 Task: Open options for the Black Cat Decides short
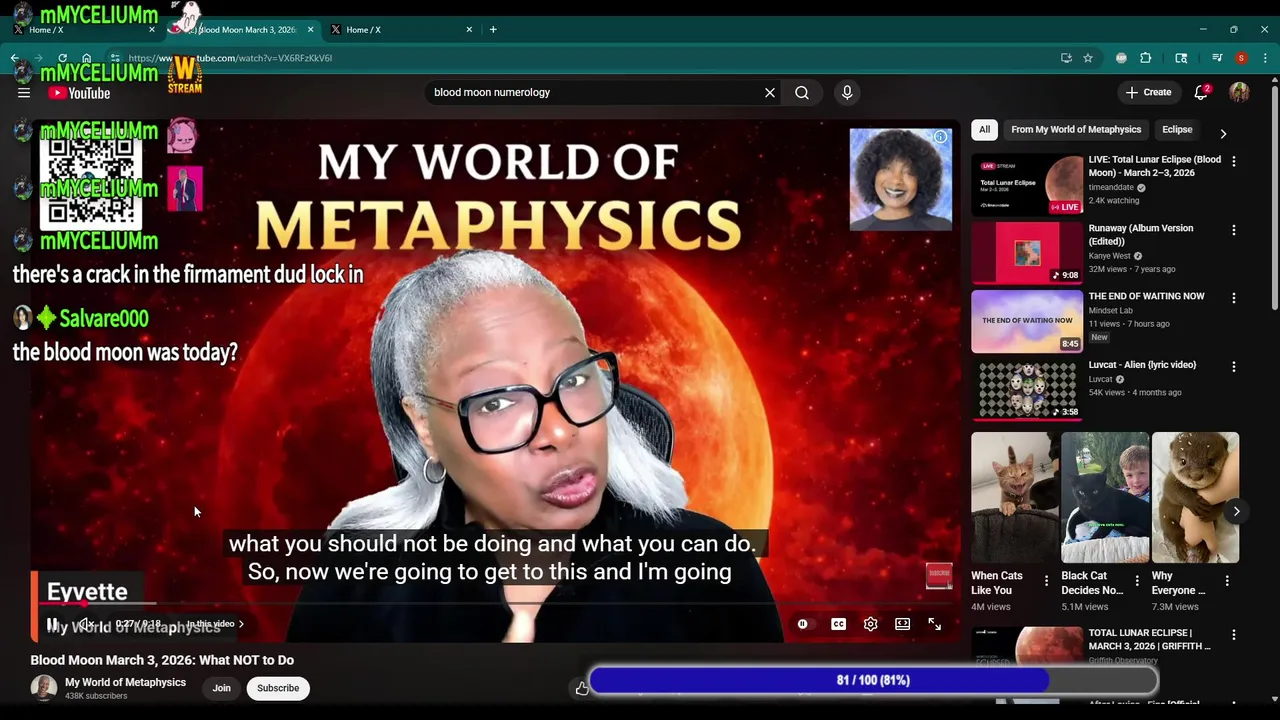(x=1137, y=580)
